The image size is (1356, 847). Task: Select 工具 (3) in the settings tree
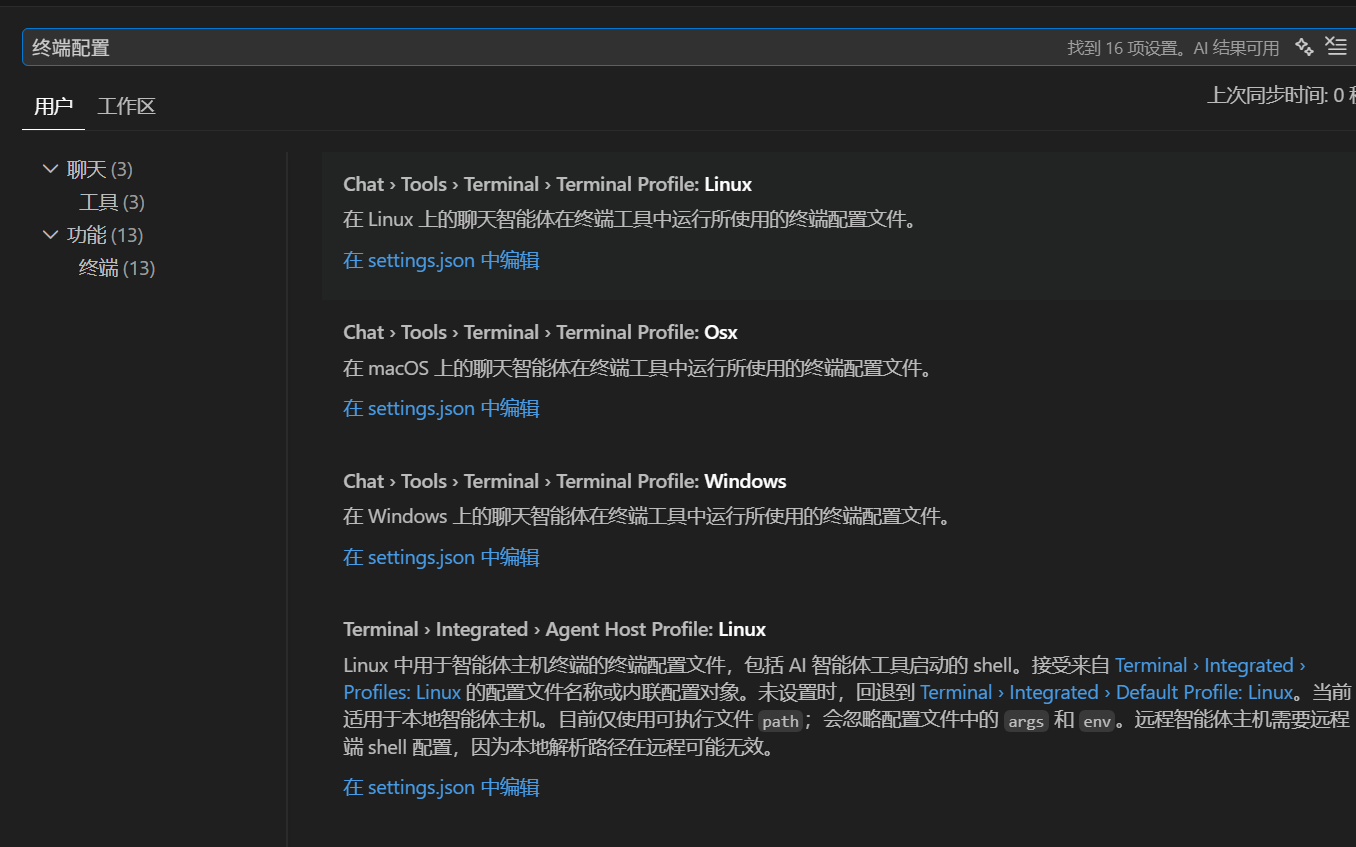click(x=112, y=202)
